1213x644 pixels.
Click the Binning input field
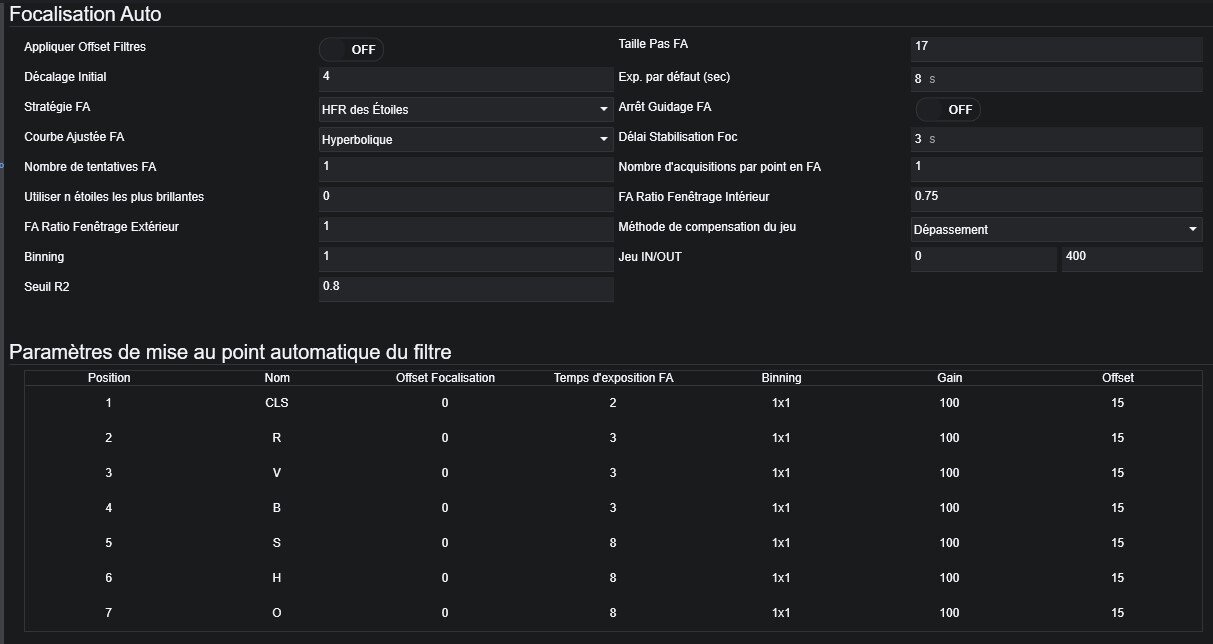(466, 259)
